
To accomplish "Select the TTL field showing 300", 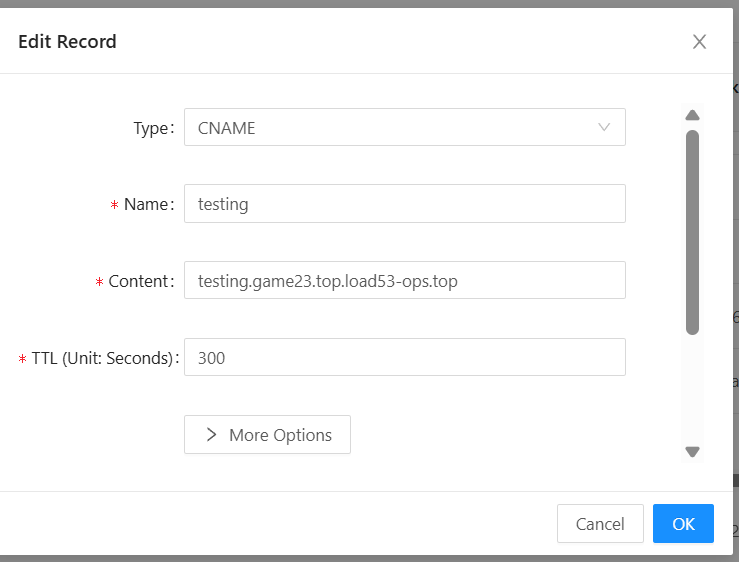I will (404, 357).
